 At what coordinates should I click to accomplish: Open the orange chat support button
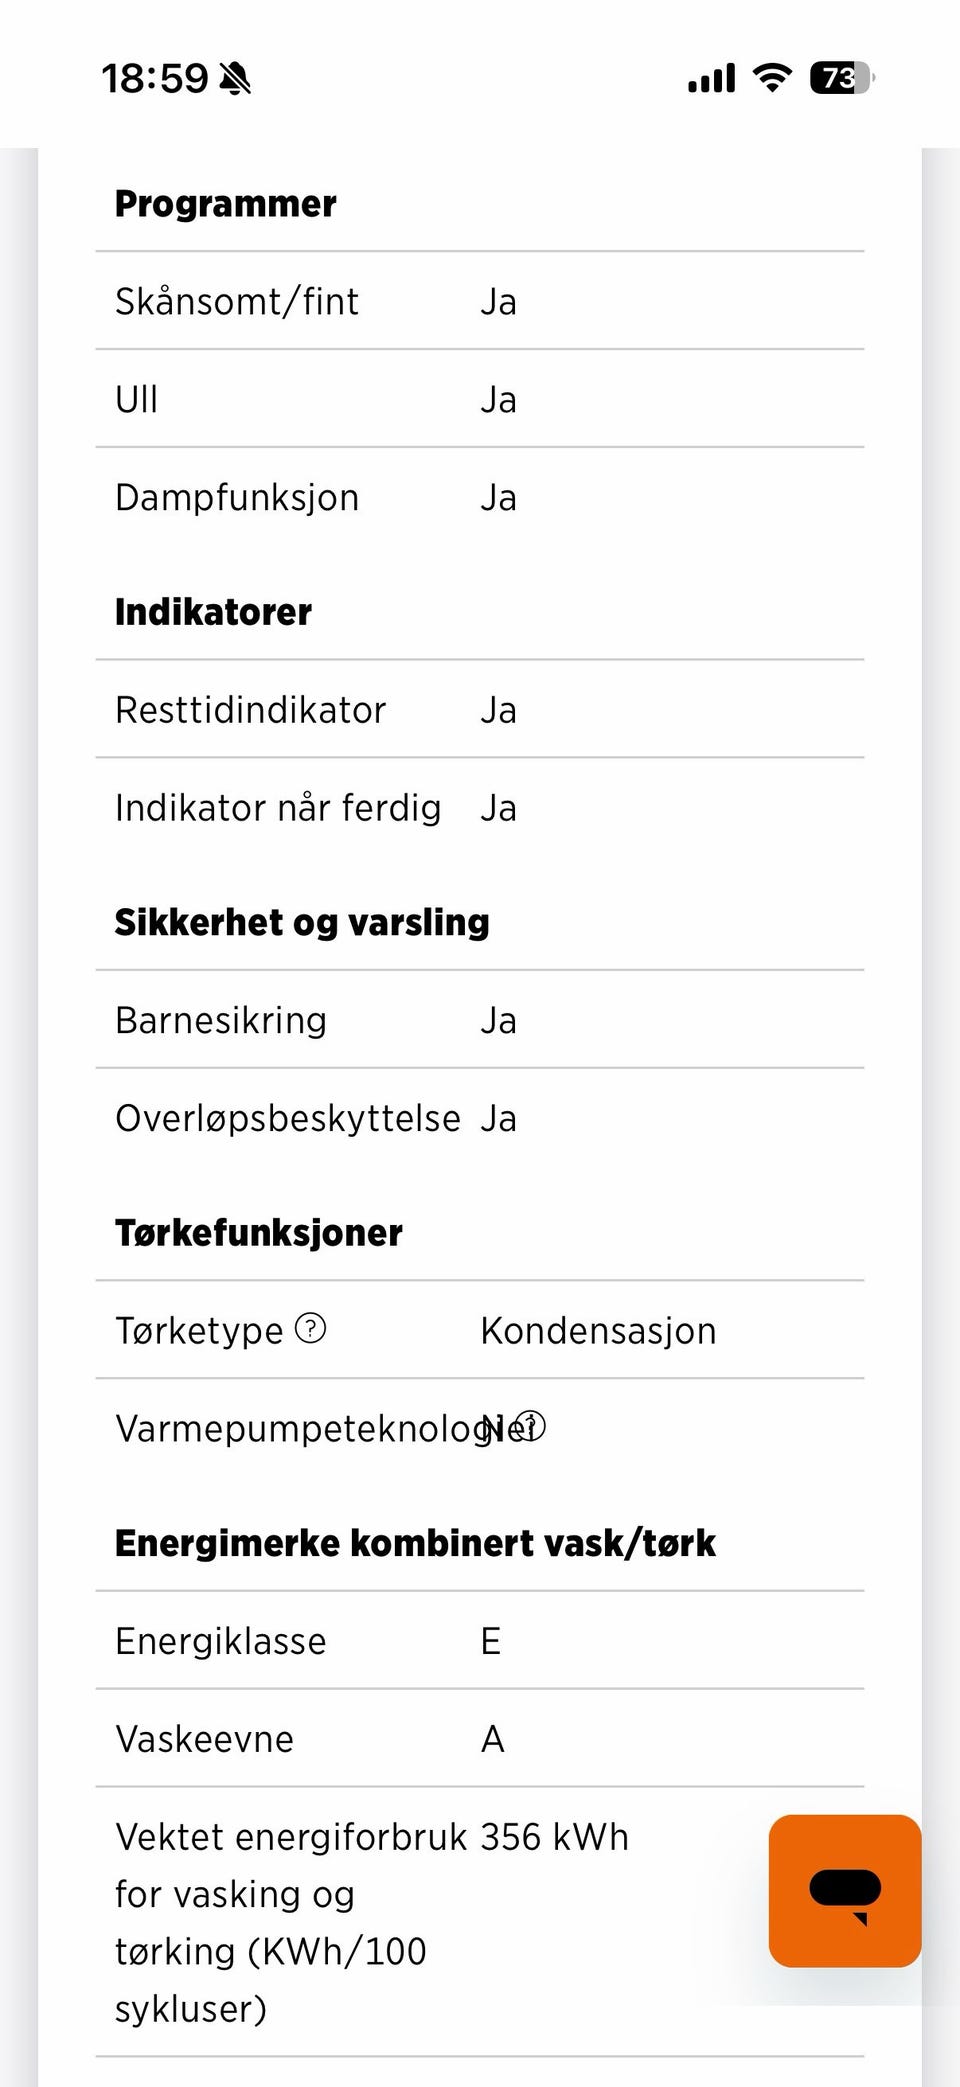844,1890
